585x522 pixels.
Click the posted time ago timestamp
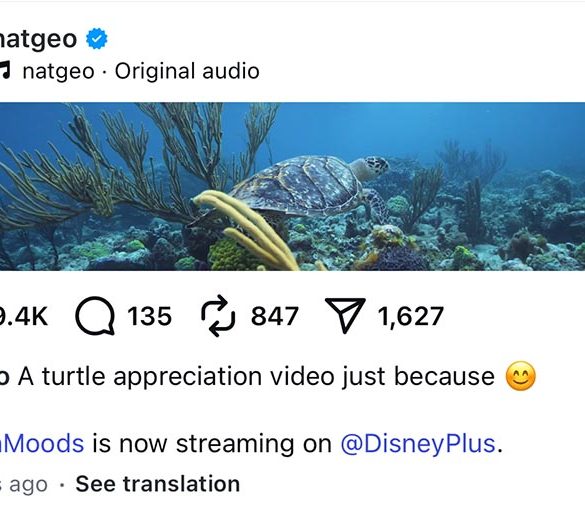[x=24, y=485]
